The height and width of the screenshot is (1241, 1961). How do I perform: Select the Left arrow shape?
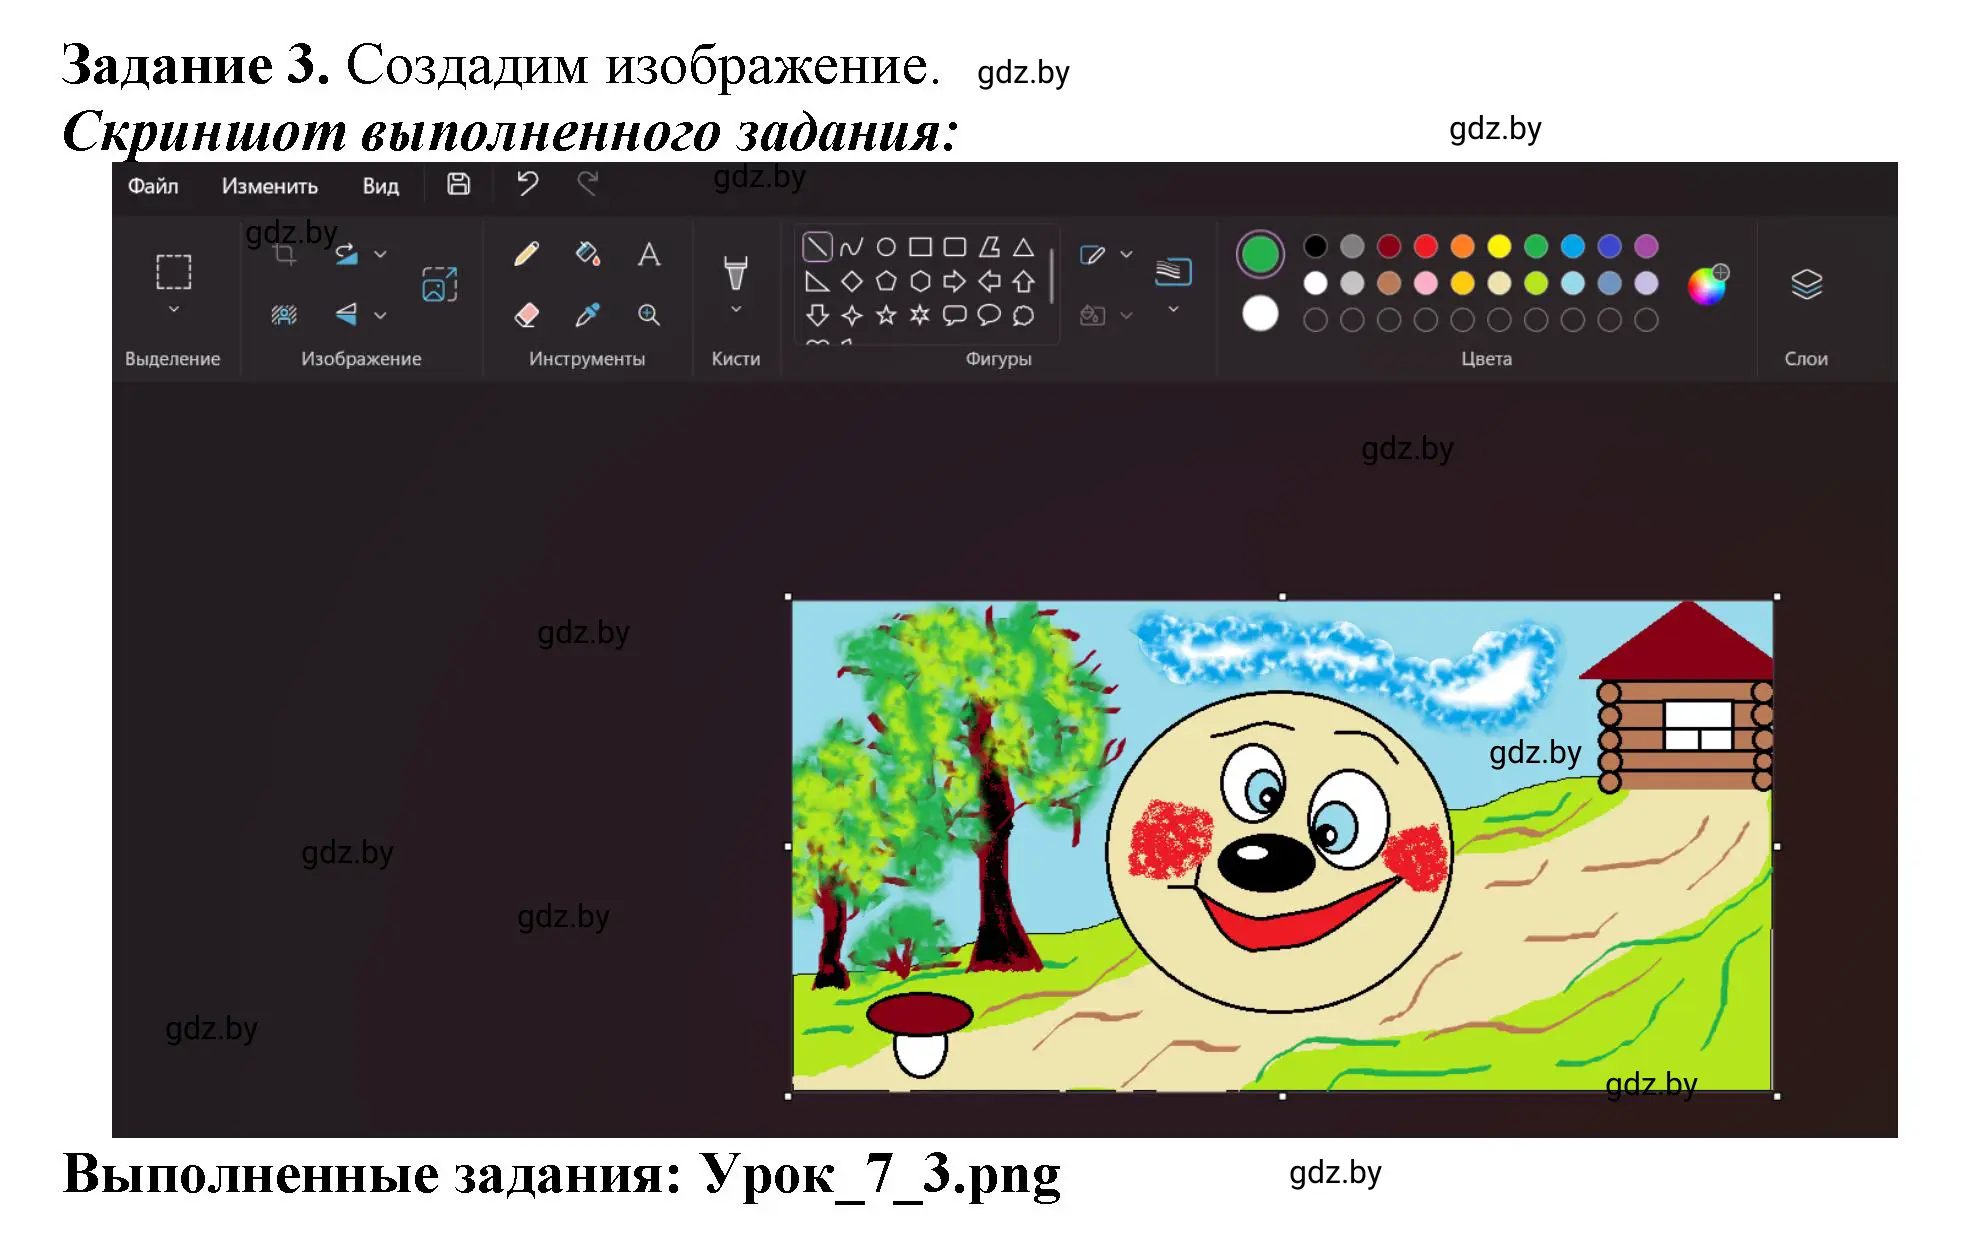(x=989, y=282)
